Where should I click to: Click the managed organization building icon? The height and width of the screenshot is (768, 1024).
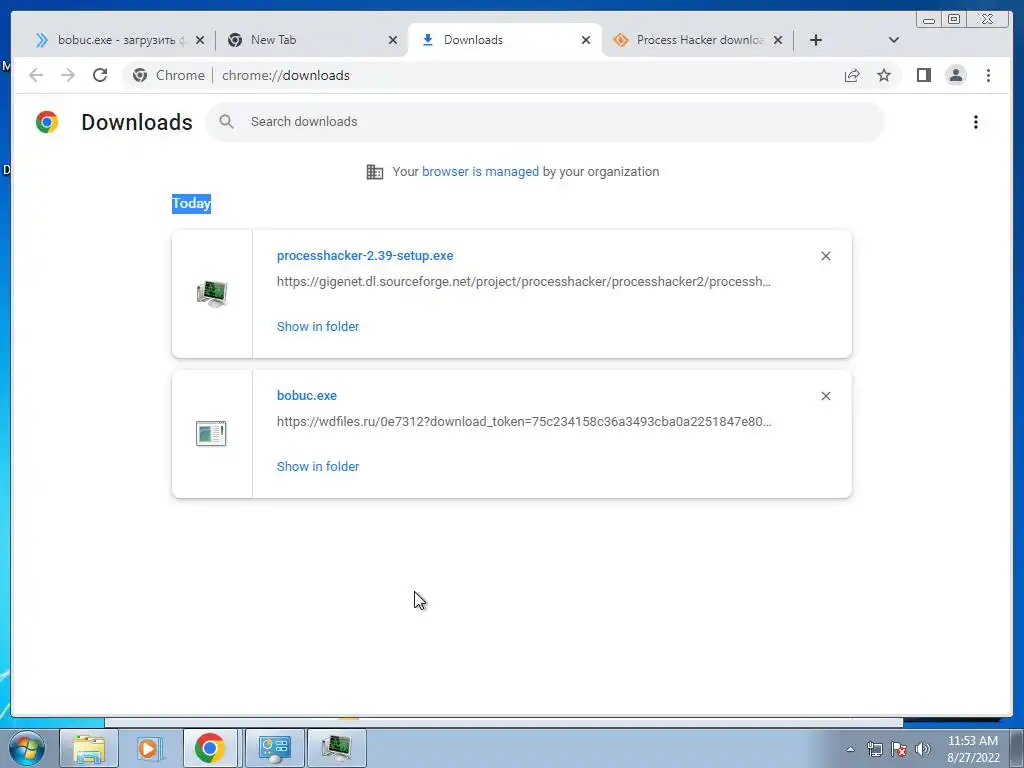coord(375,172)
